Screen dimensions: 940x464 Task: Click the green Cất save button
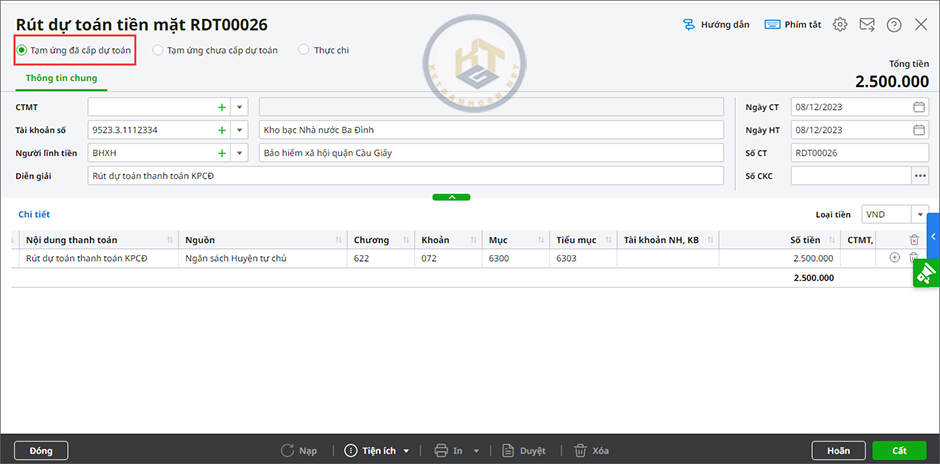point(899,451)
